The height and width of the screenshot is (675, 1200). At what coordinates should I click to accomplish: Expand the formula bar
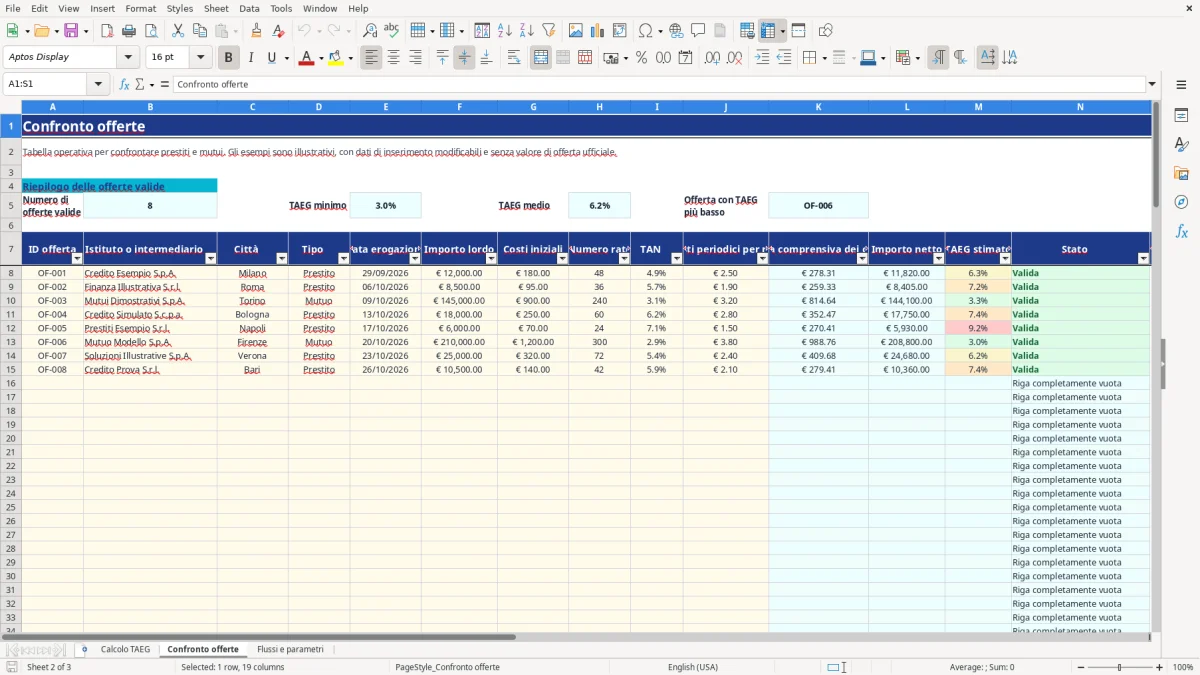click(1152, 84)
